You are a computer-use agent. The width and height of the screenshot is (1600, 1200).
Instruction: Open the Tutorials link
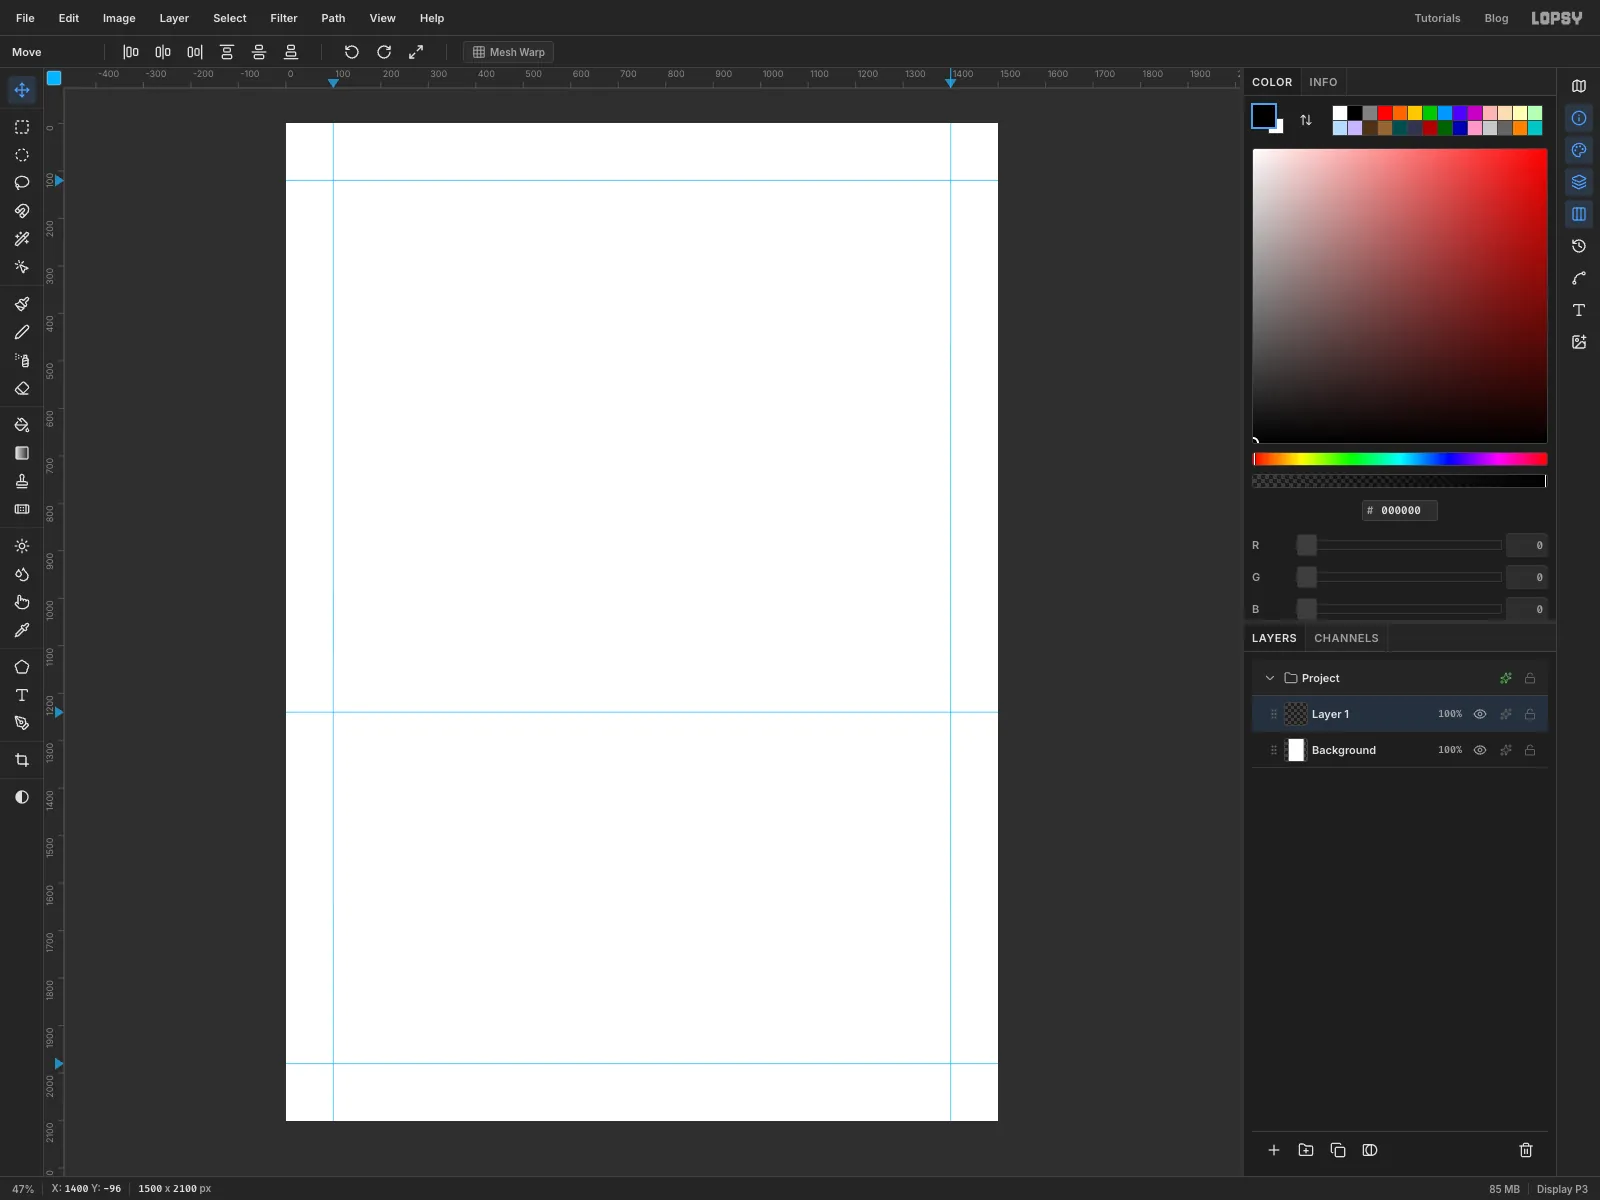click(1437, 18)
